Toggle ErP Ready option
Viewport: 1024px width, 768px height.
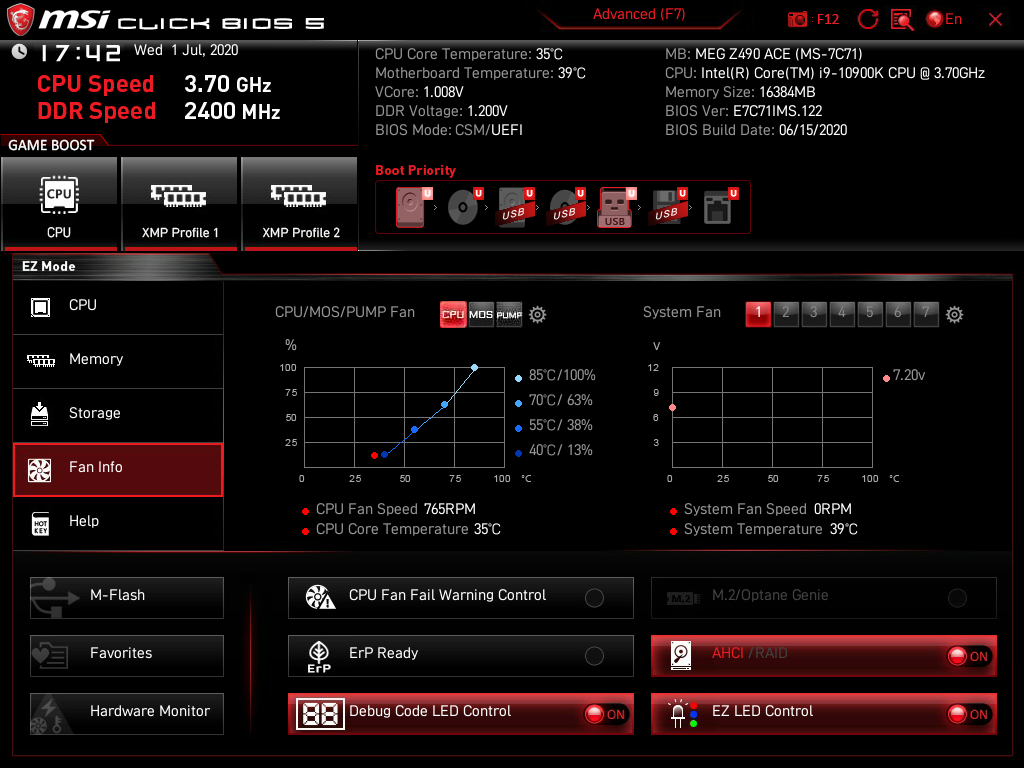coord(460,656)
